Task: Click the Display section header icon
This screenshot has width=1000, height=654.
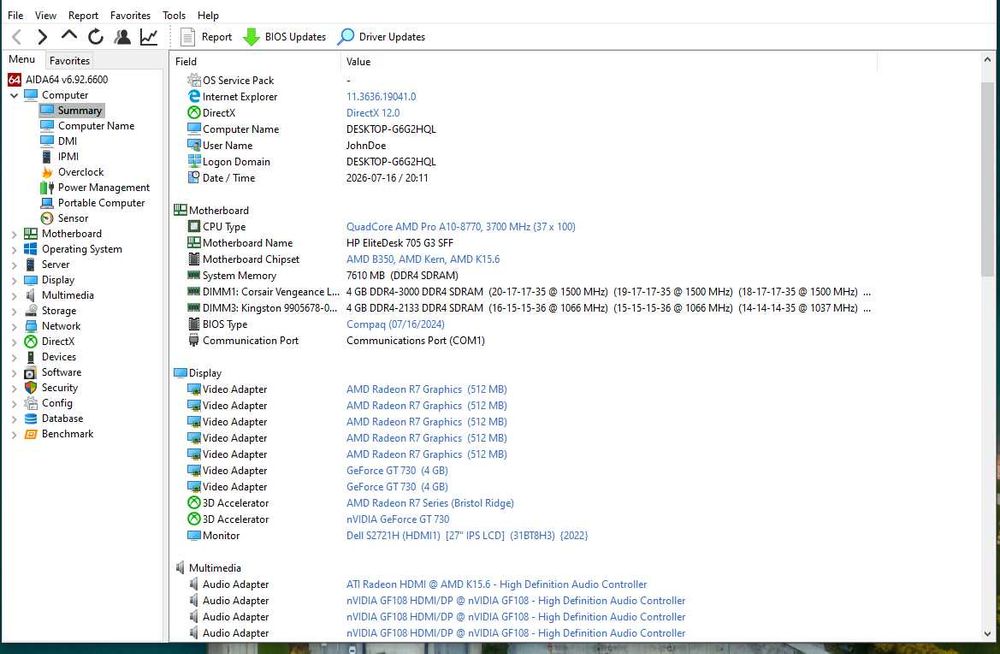Action: (180, 373)
